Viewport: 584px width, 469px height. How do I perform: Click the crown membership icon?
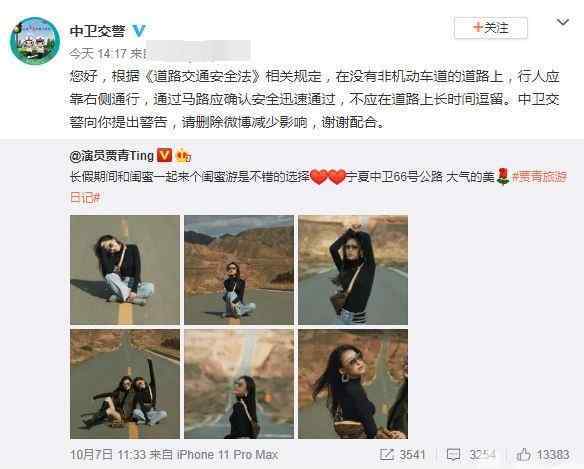pyautogui.click(x=183, y=155)
